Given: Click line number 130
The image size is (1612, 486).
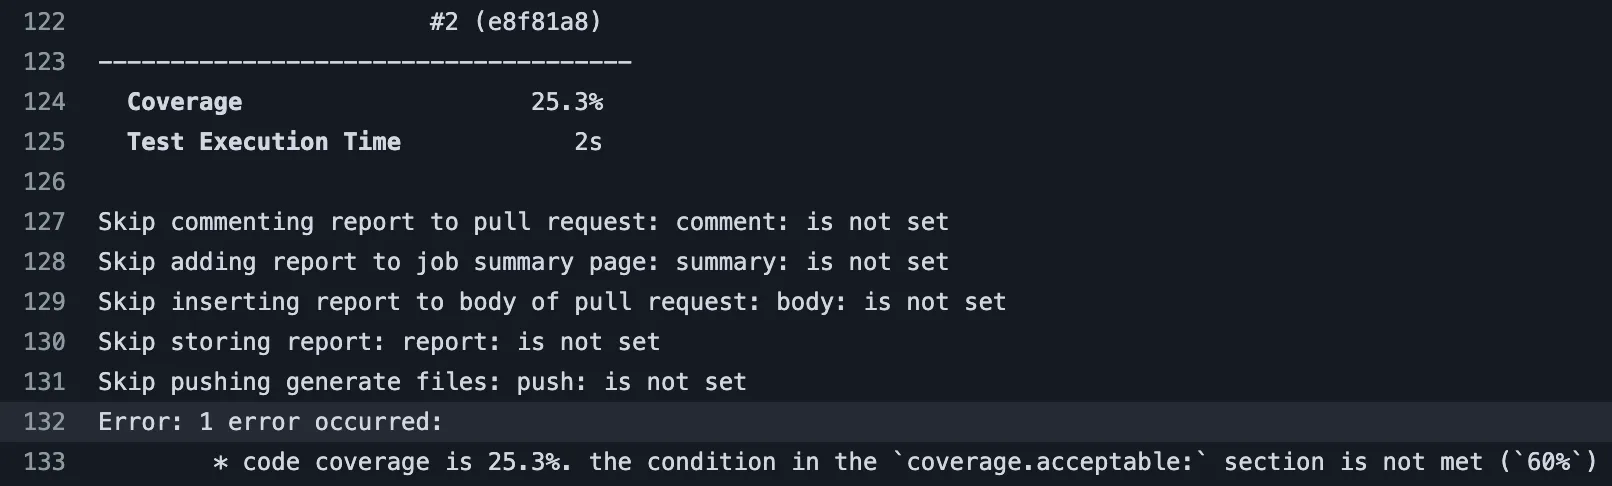Looking at the screenshot, I should pyautogui.click(x=44, y=342).
